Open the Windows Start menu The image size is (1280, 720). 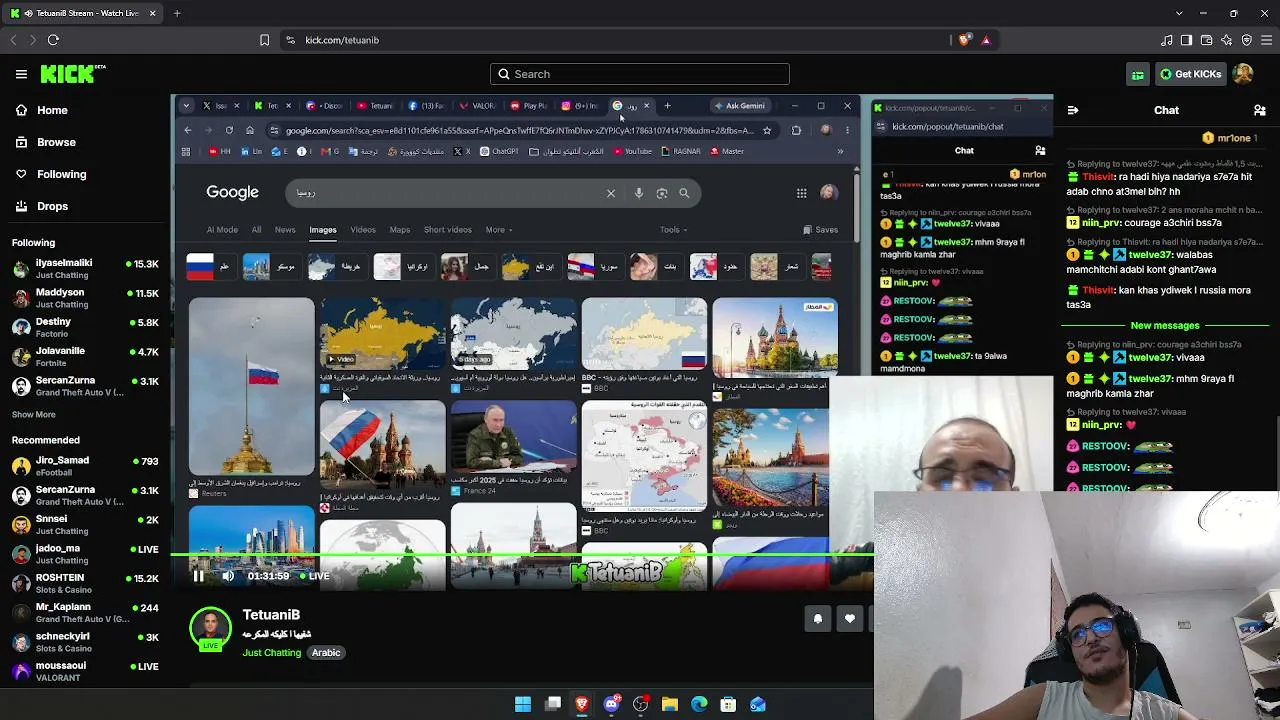(x=523, y=705)
